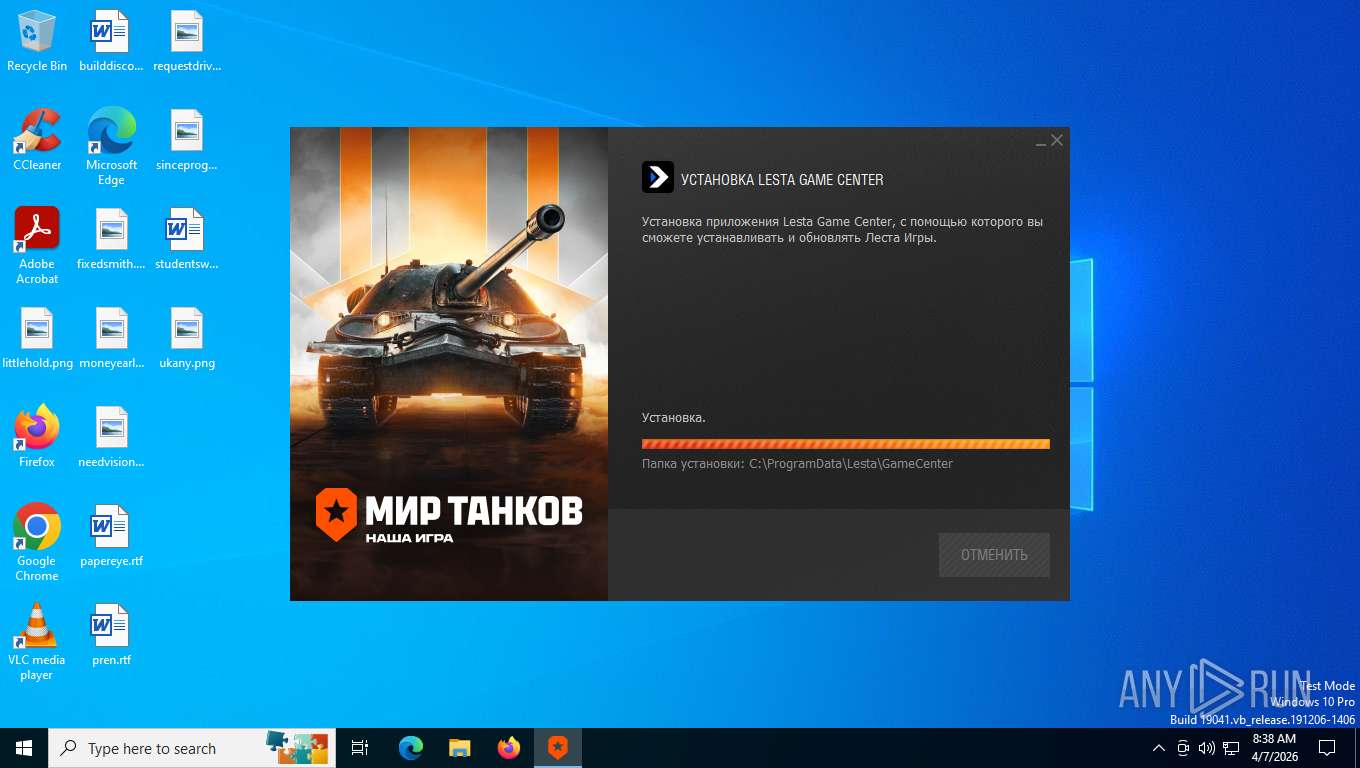Open the Windows Start menu
The height and width of the screenshot is (768, 1360).
pyautogui.click(x=24, y=748)
